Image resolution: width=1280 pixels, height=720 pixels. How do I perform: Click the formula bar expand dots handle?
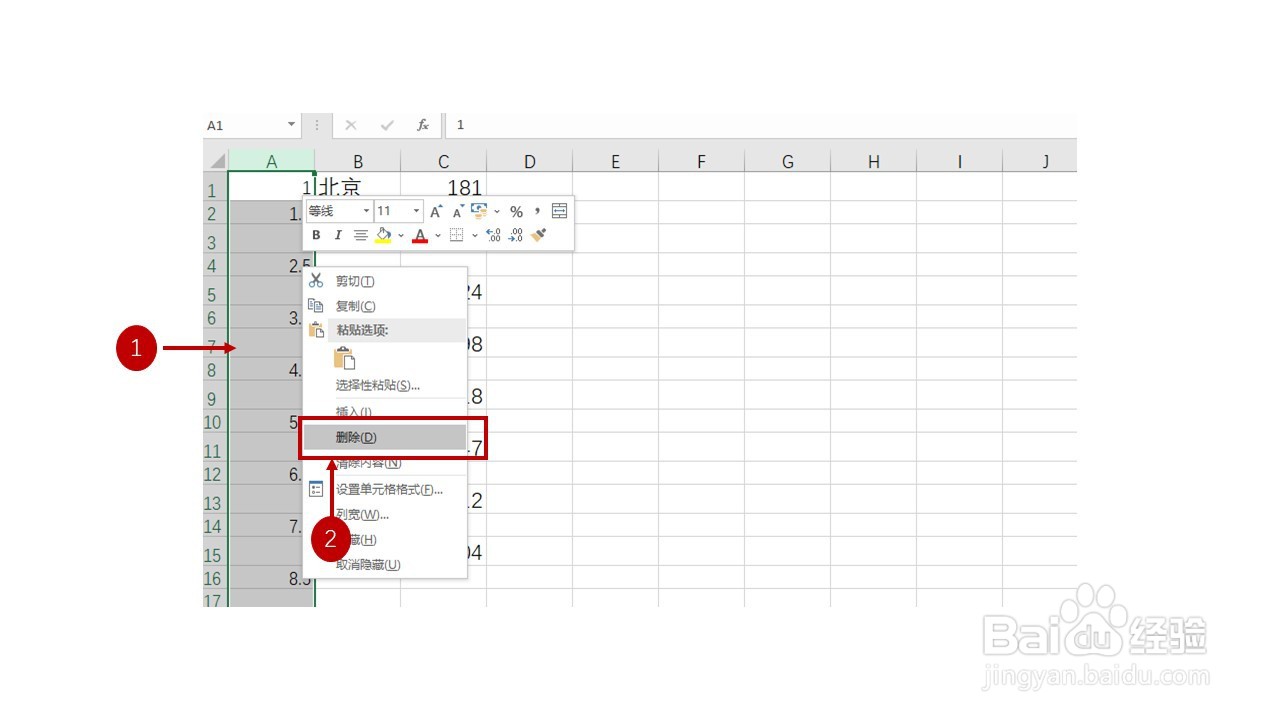click(x=317, y=125)
